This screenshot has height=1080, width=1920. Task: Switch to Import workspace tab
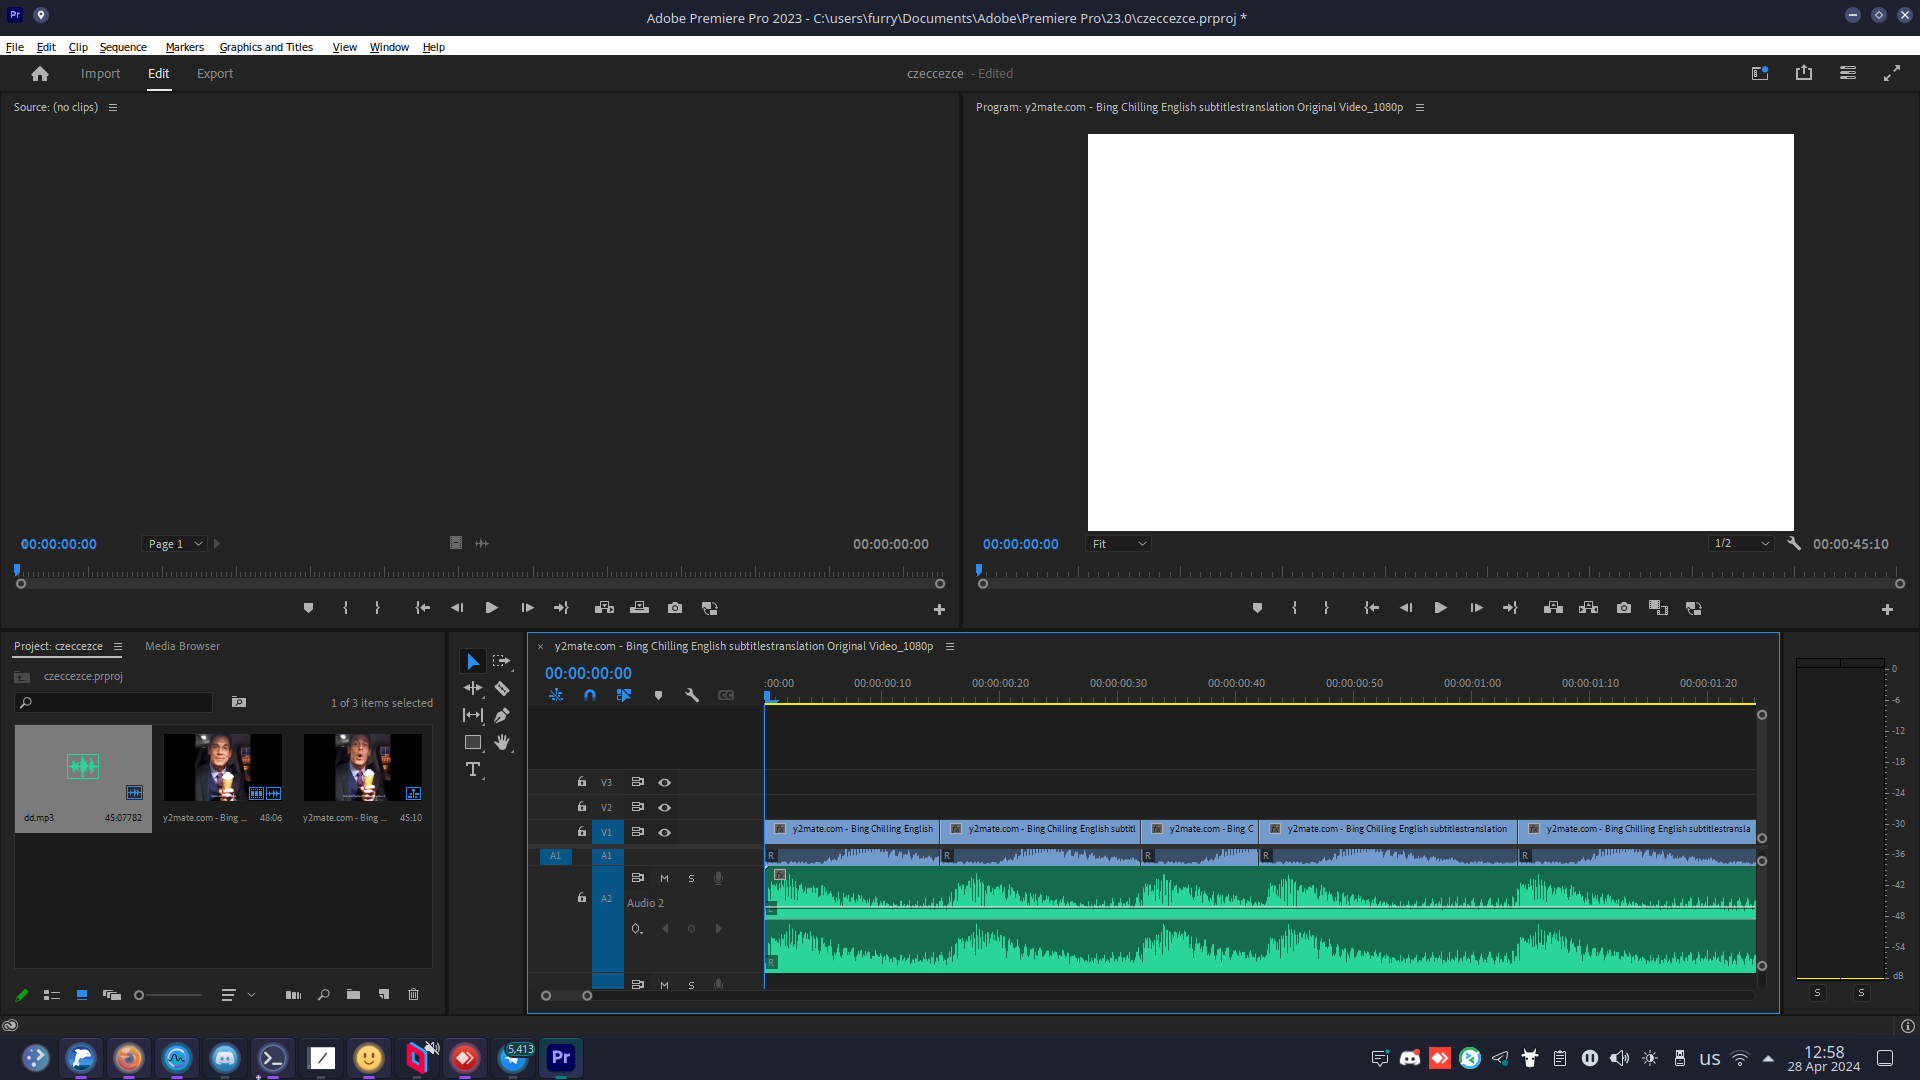click(100, 74)
